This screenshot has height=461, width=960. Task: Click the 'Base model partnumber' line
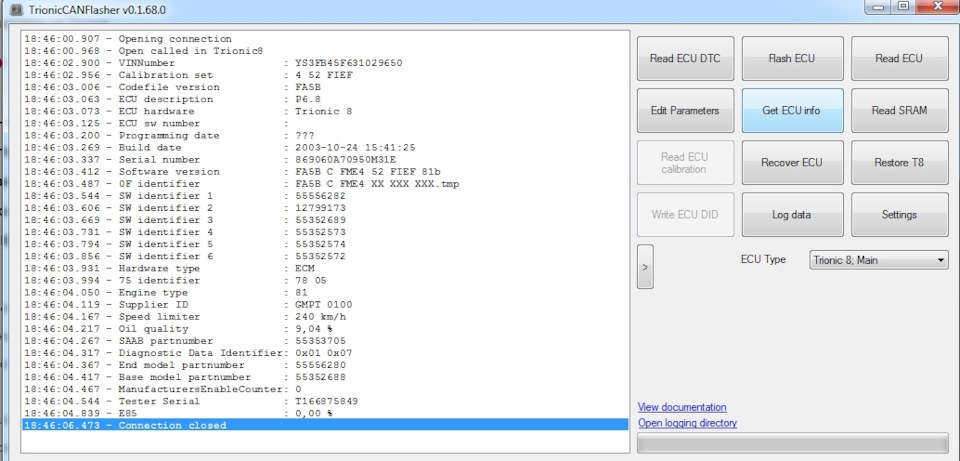(x=325, y=377)
